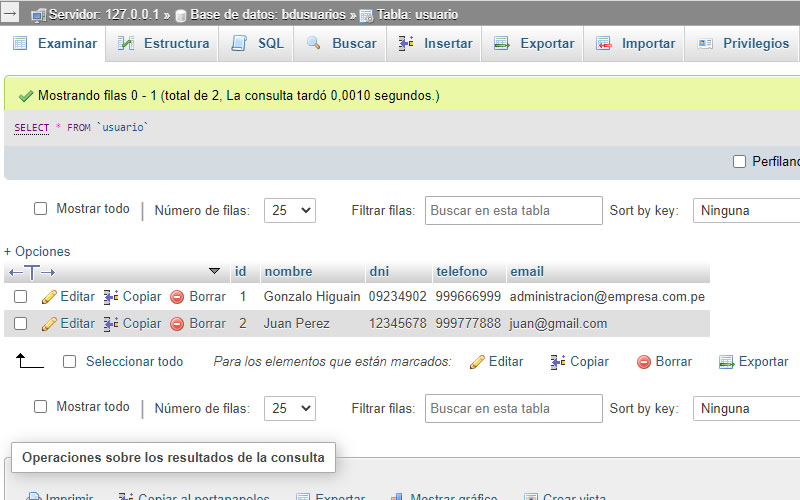Click Borrar text for Gonzalo Higuain row
This screenshot has height=500, width=800.
(x=207, y=296)
